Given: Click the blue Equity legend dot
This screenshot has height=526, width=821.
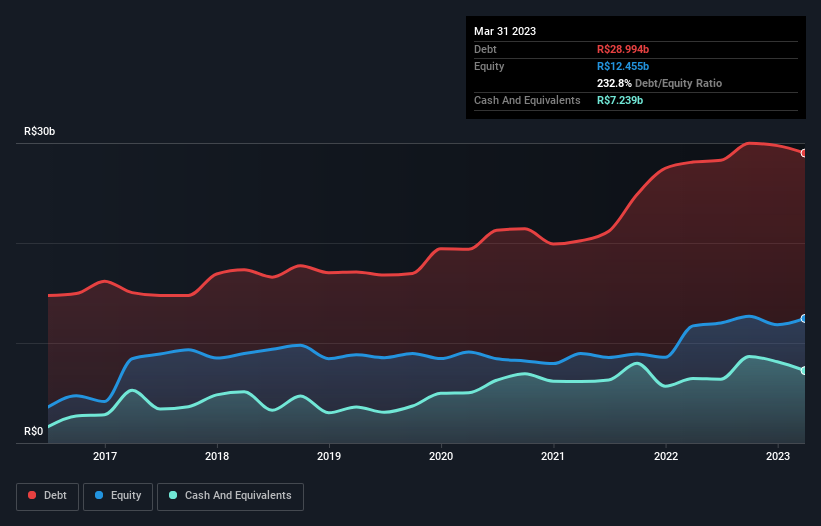Looking at the screenshot, I should tap(99, 495).
